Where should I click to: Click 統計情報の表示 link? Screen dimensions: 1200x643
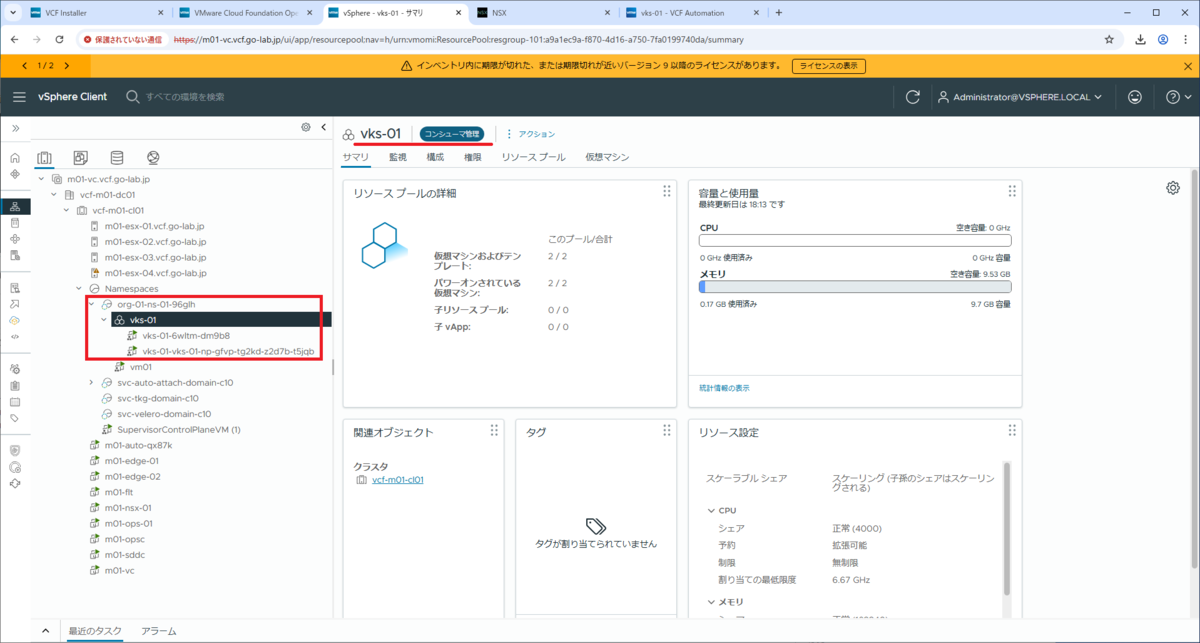click(724, 388)
